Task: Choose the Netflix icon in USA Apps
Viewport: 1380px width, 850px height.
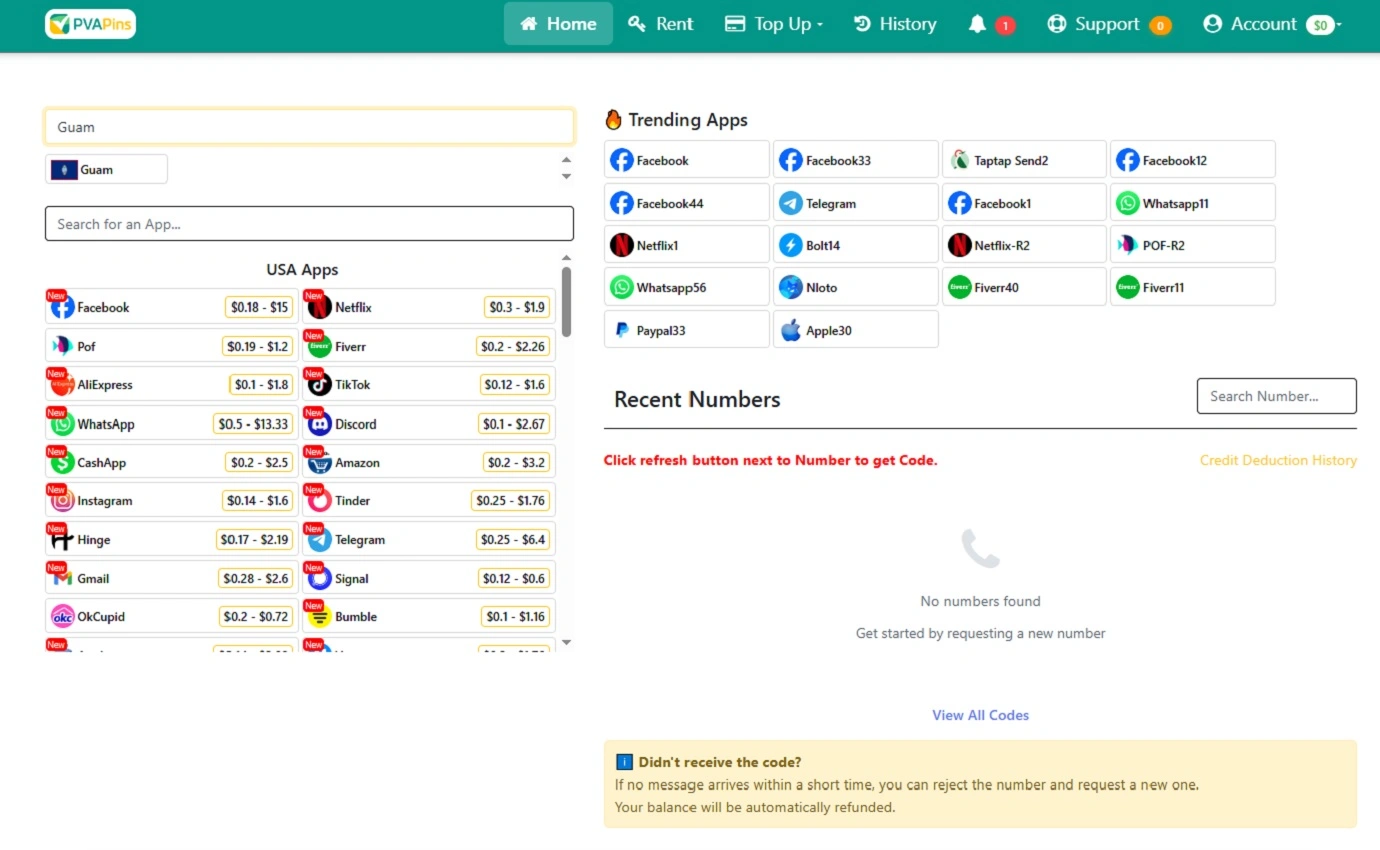Action: click(x=320, y=307)
